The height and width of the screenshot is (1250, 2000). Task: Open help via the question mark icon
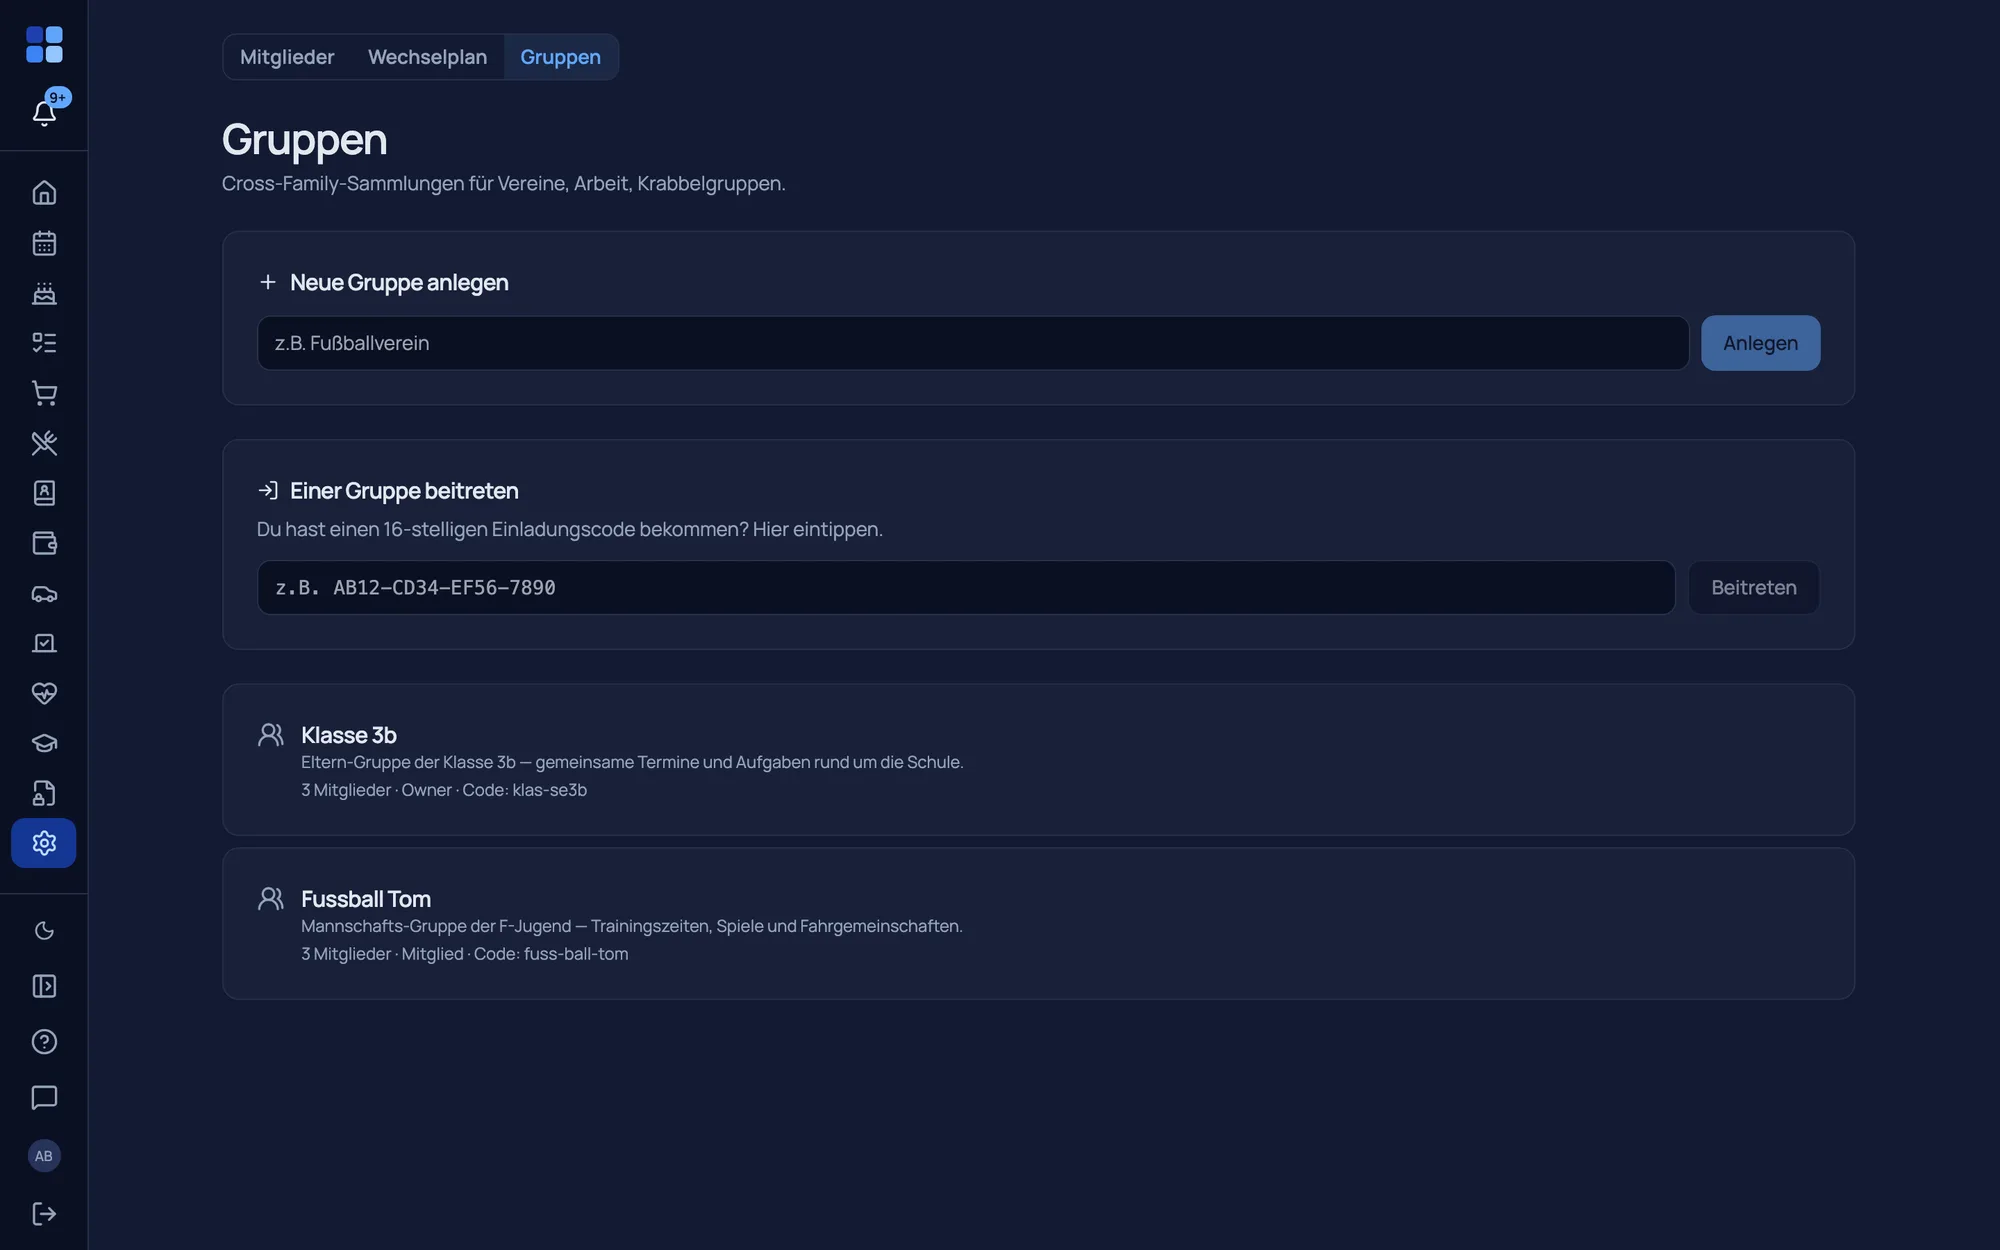tap(44, 1042)
